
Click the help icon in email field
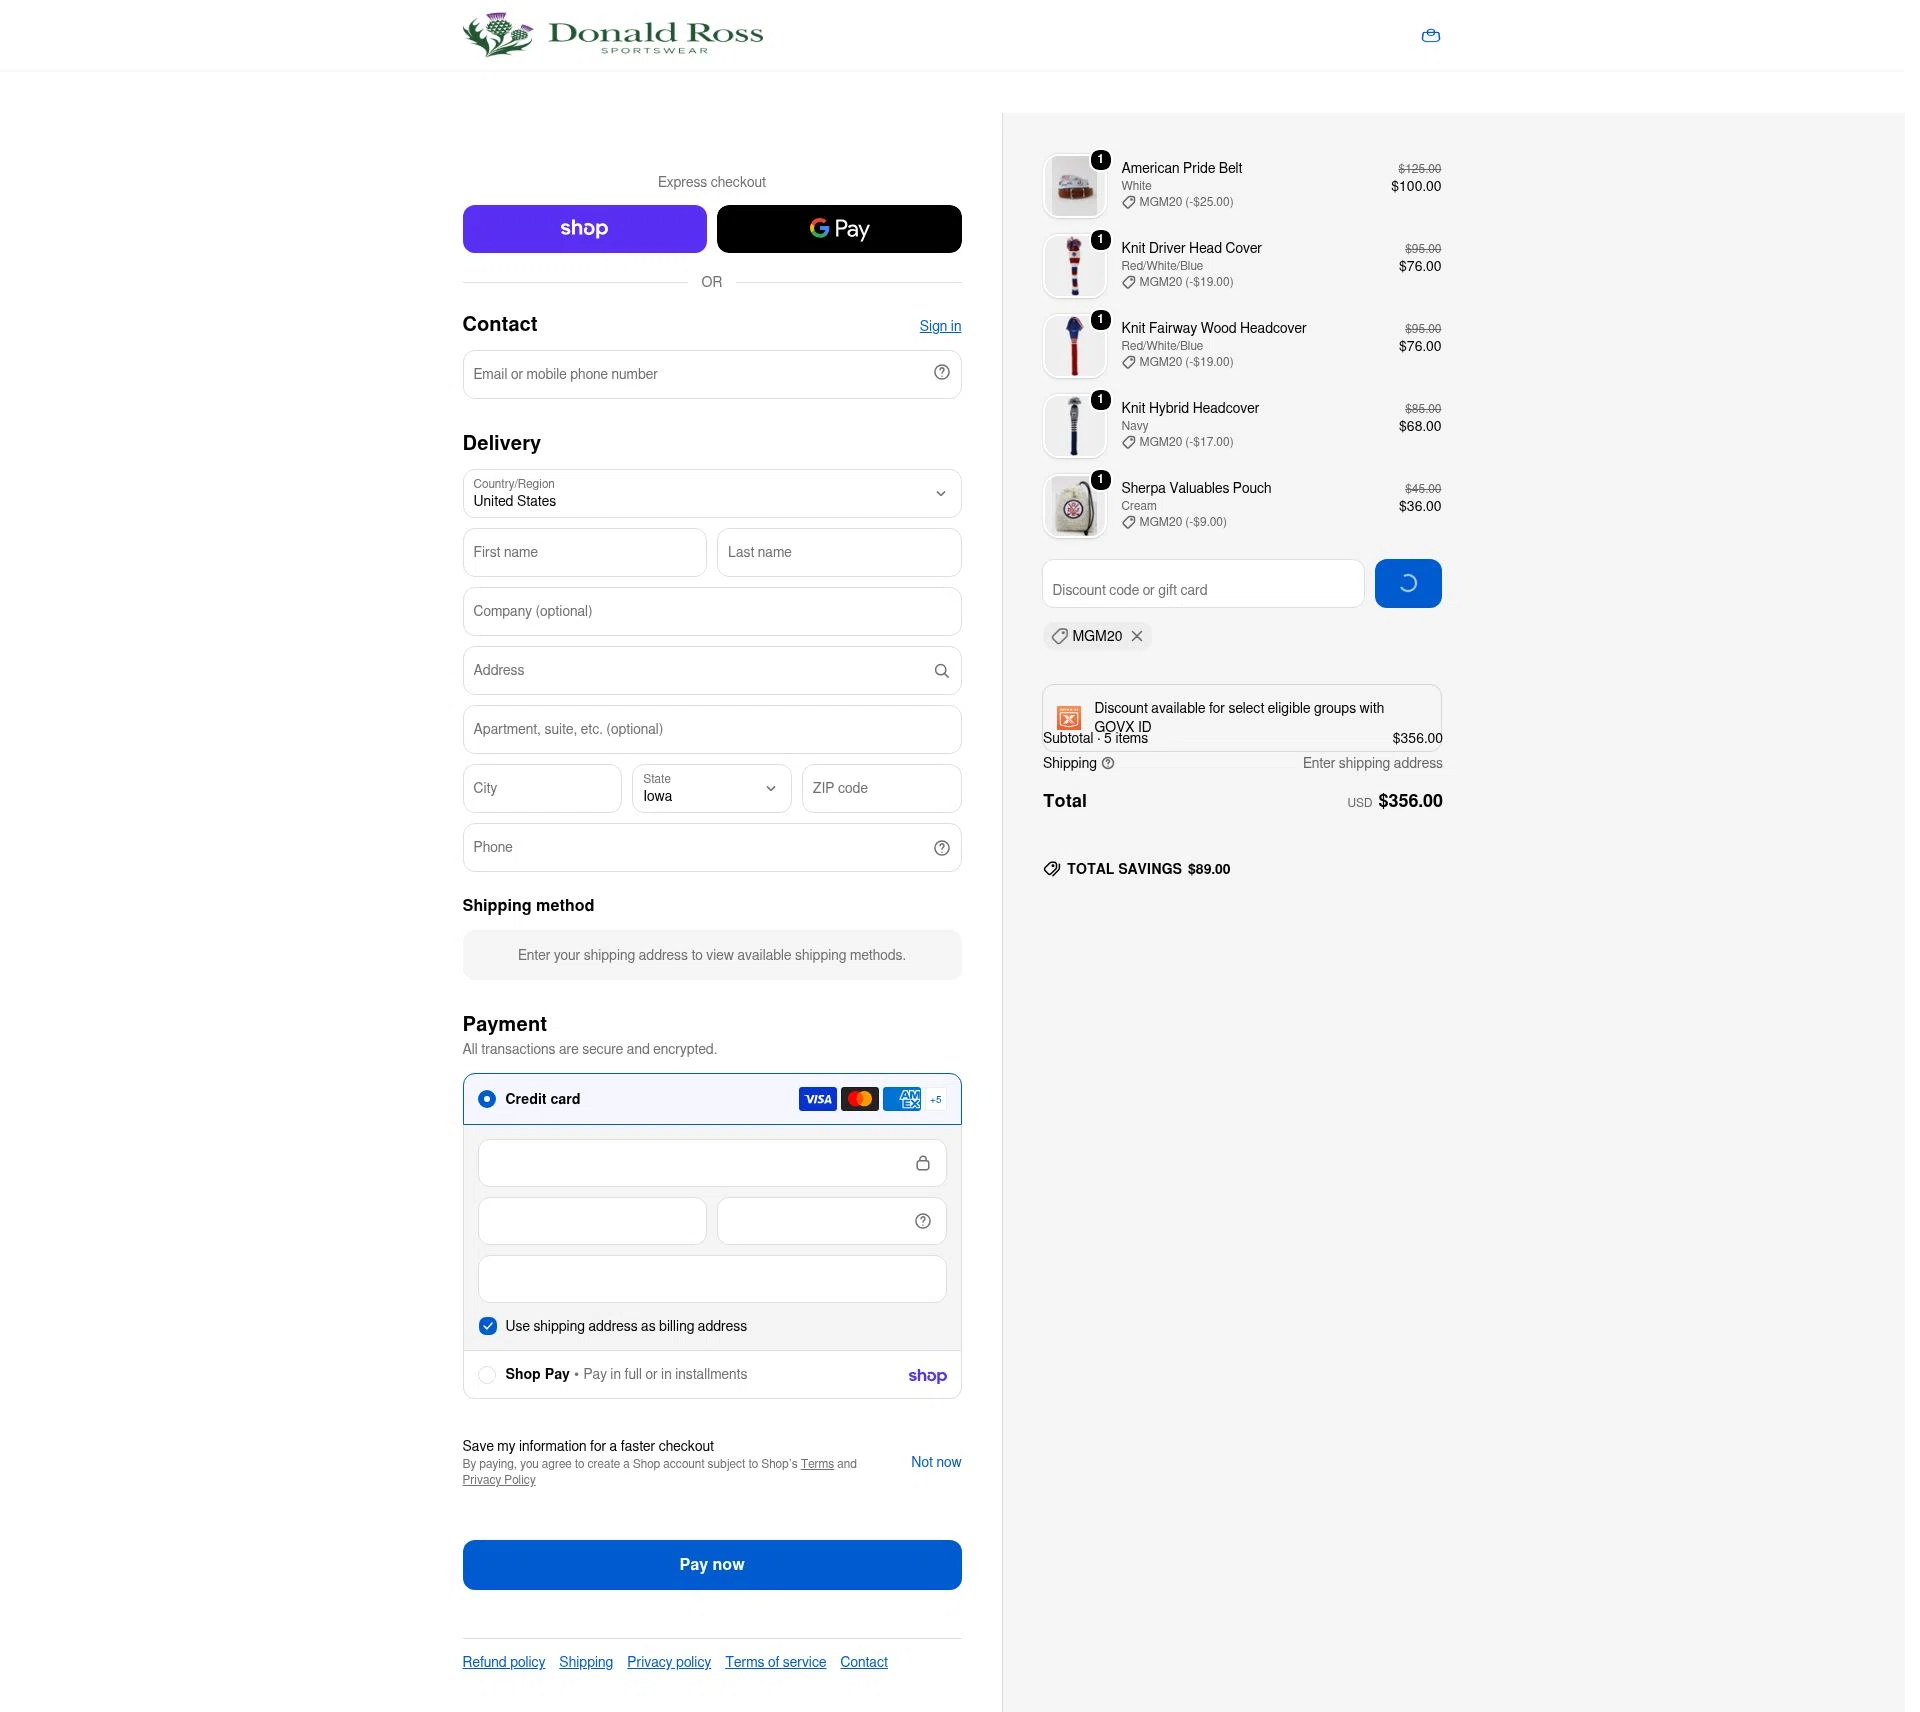click(941, 373)
